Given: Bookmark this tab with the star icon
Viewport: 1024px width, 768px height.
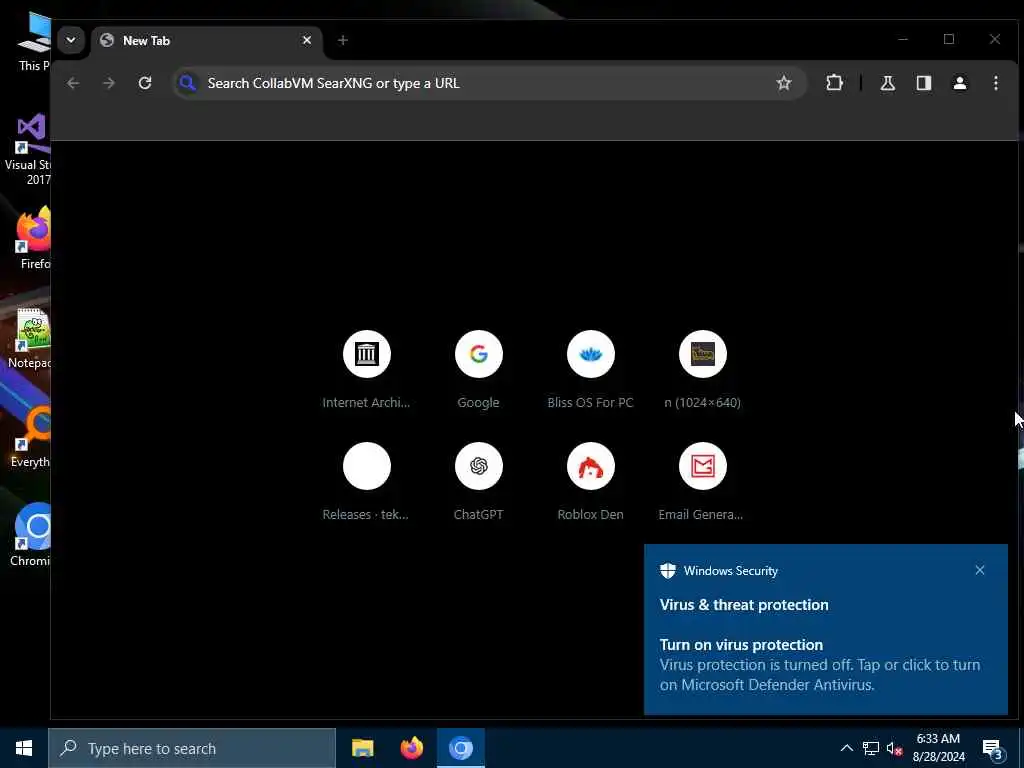Looking at the screenshot, I should pyautogui.click(x=784, y=83).
